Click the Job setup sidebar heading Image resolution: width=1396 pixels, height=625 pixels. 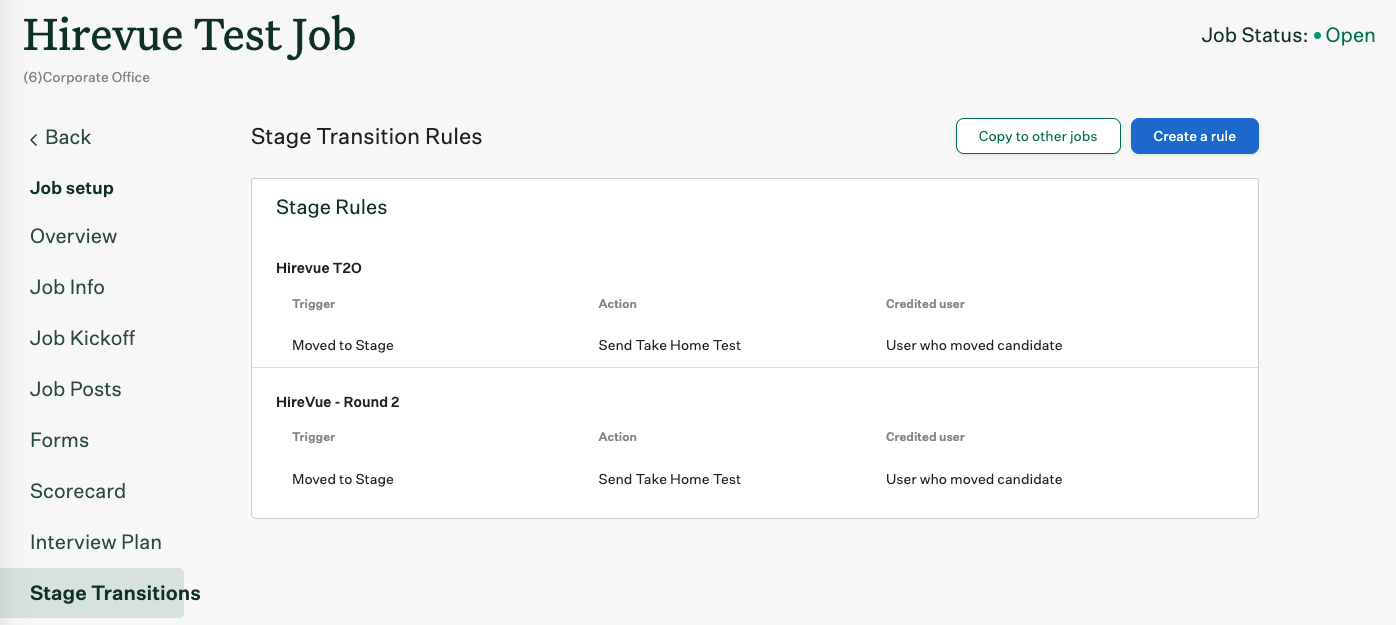[x=71, y=188]
